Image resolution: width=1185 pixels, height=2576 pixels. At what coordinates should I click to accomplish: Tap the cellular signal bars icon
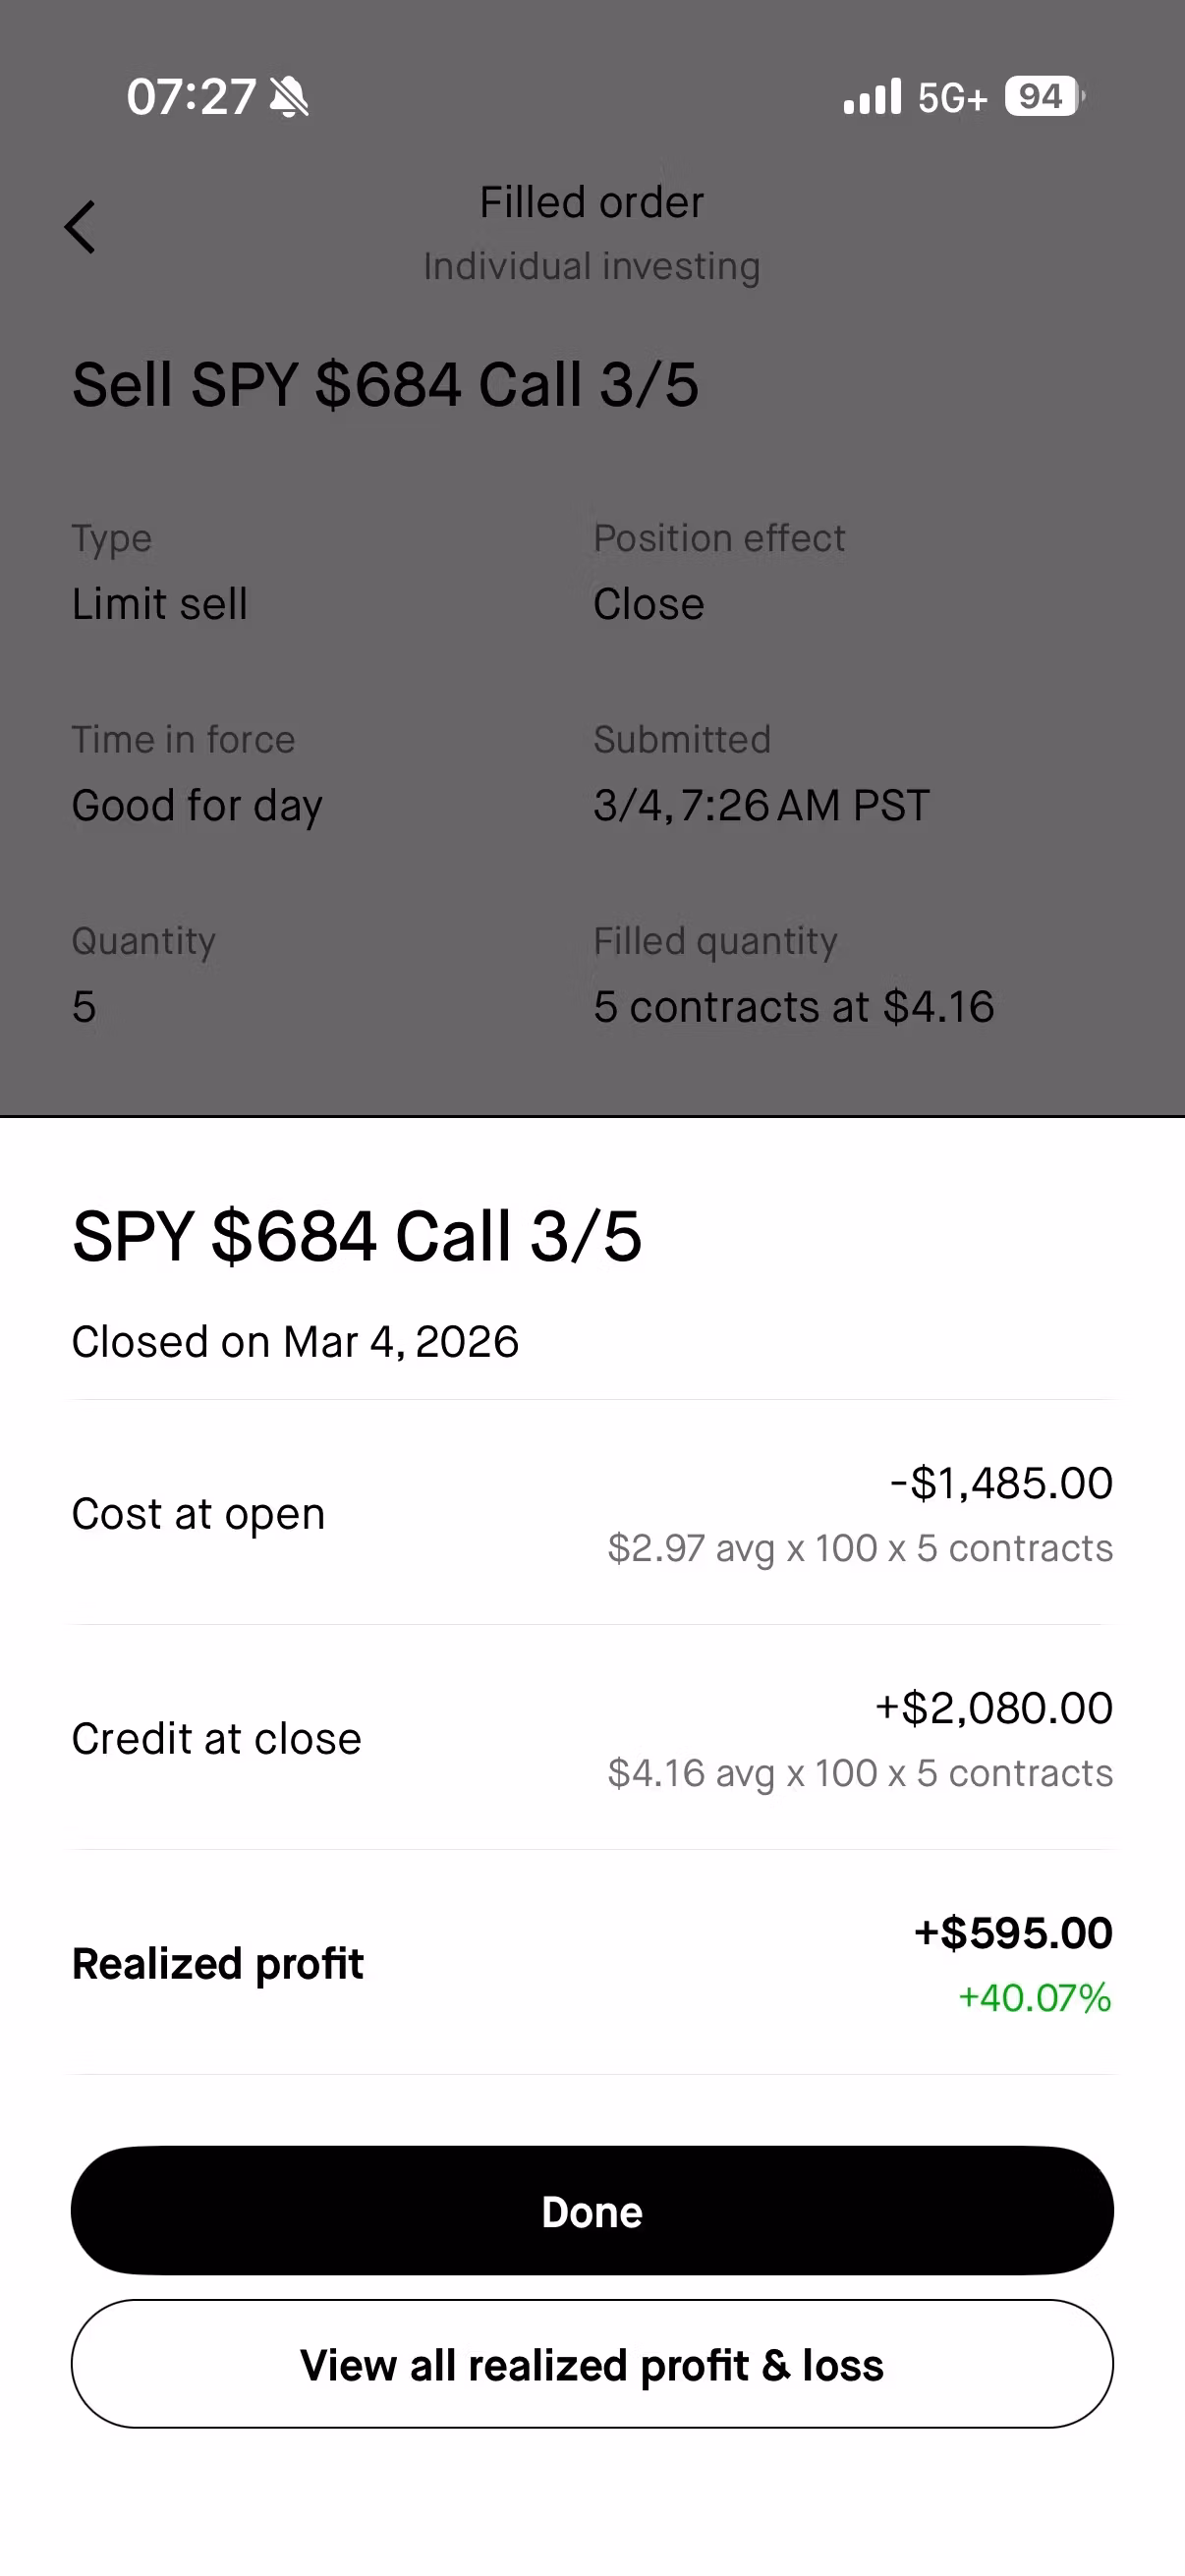tap(872, 97)
